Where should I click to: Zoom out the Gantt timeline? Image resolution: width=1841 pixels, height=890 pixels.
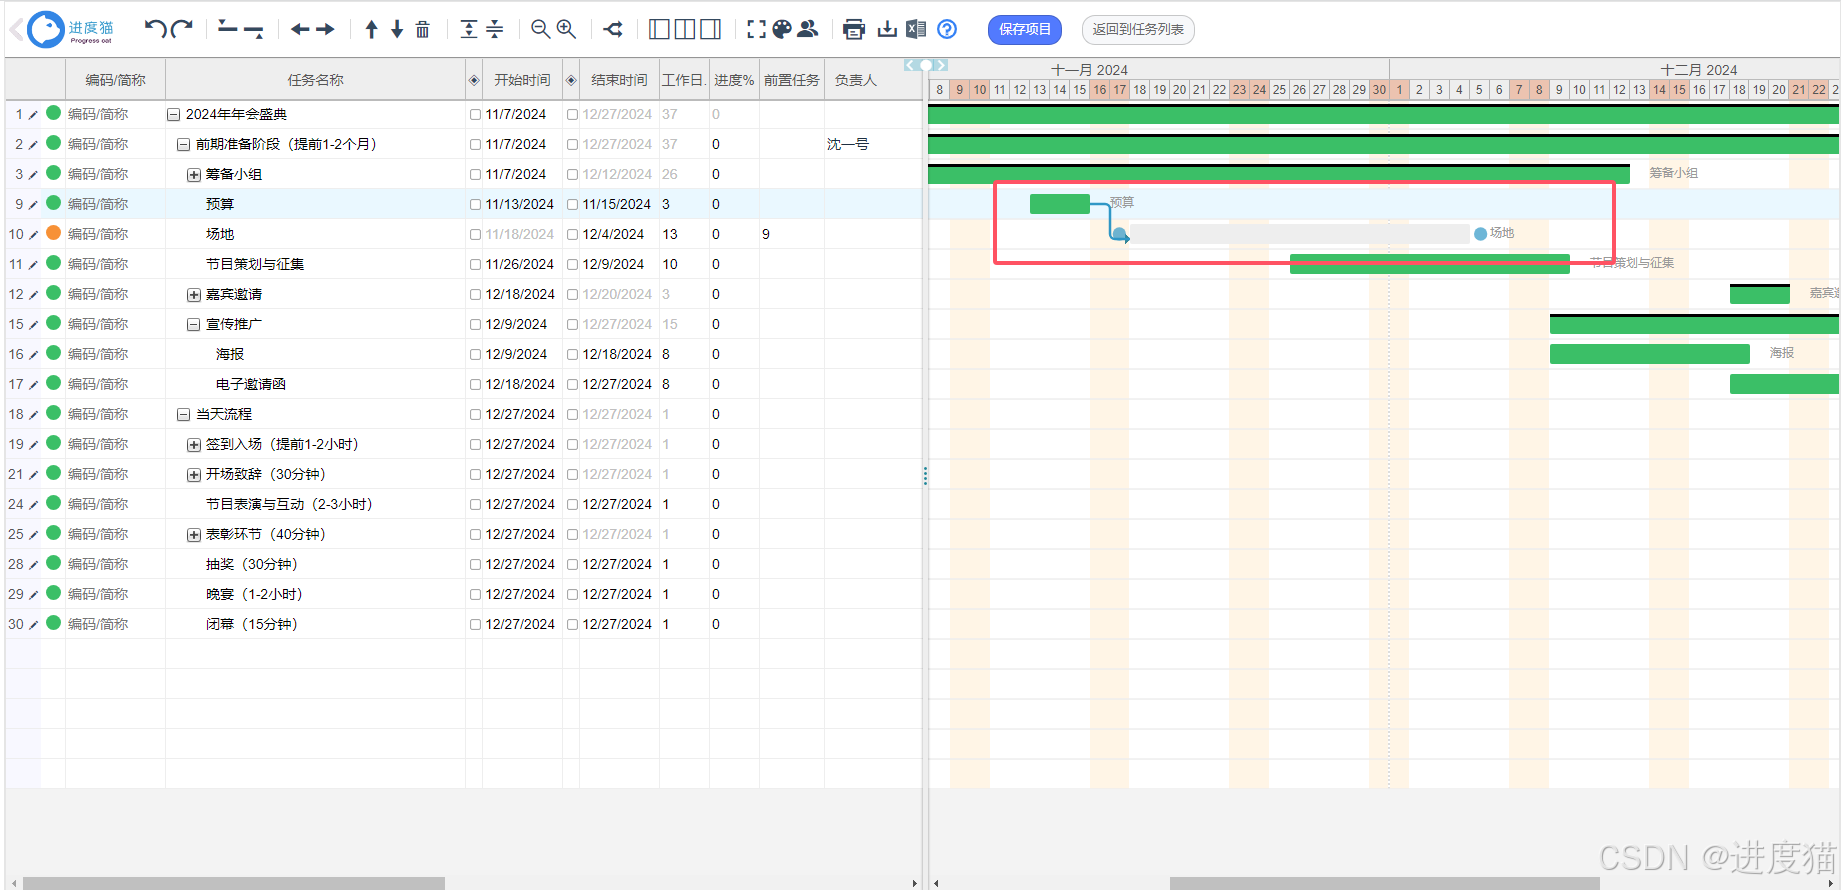point(541,29)
